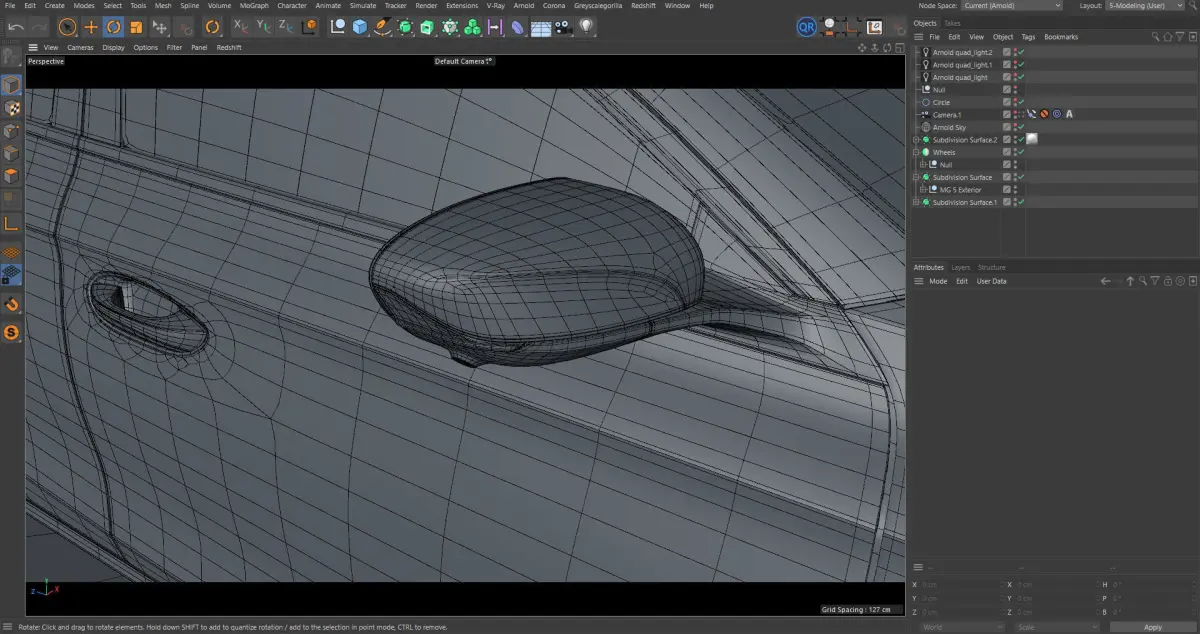
Task: Open the MoGraph menu
Action: (x=254, y=6)
